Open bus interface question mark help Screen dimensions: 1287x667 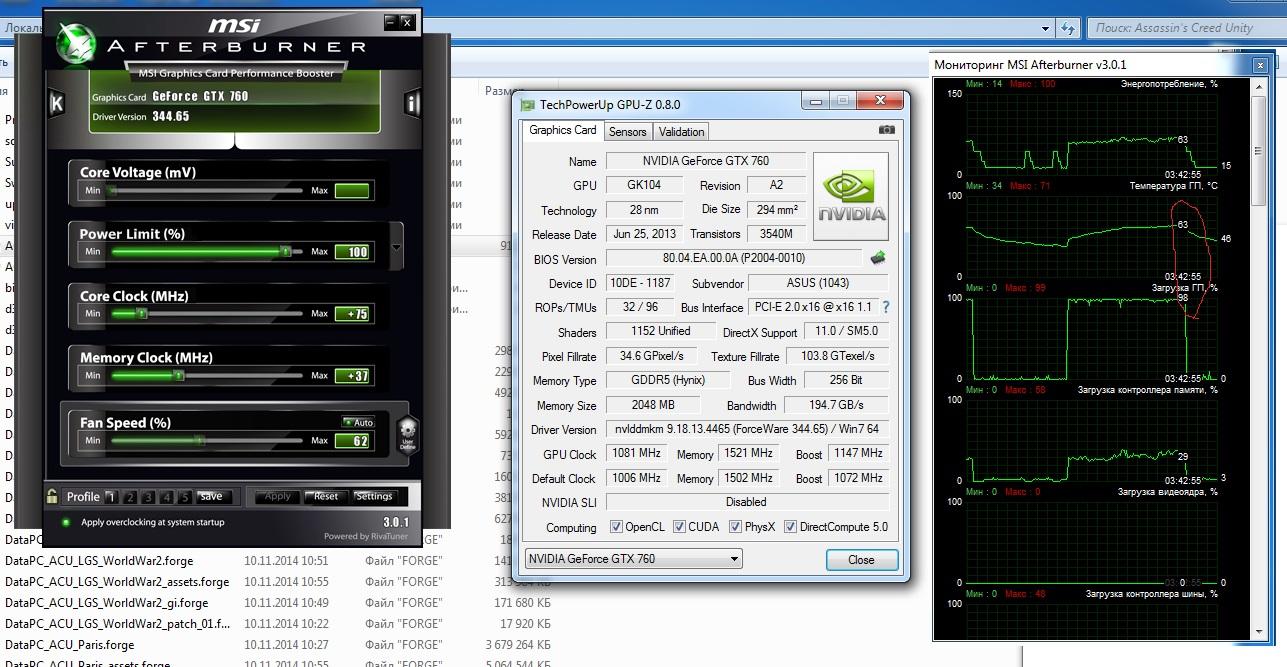885,307
